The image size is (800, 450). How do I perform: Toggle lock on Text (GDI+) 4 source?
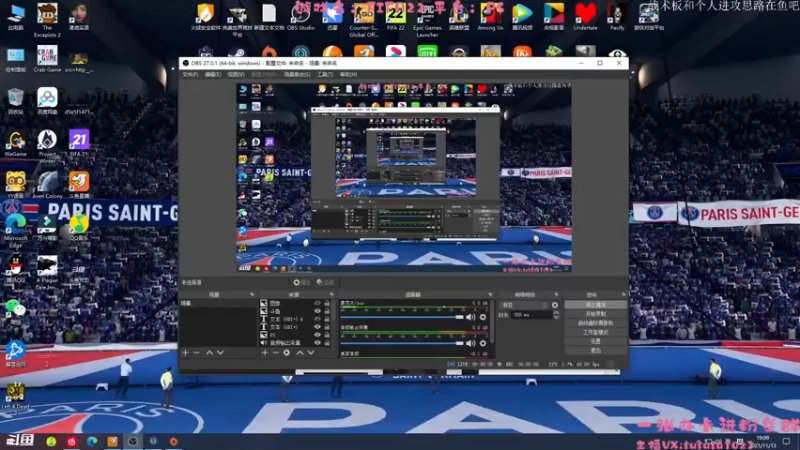327,319
